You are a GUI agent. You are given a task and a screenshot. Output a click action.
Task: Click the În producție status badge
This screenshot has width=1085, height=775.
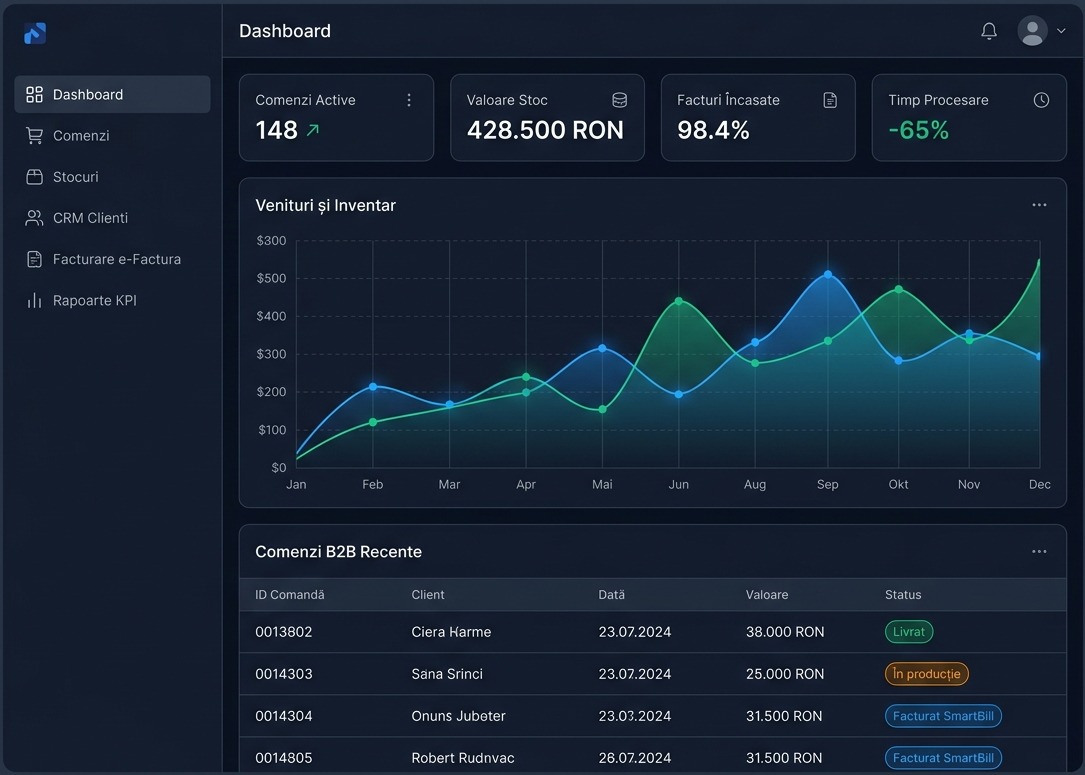927,674
